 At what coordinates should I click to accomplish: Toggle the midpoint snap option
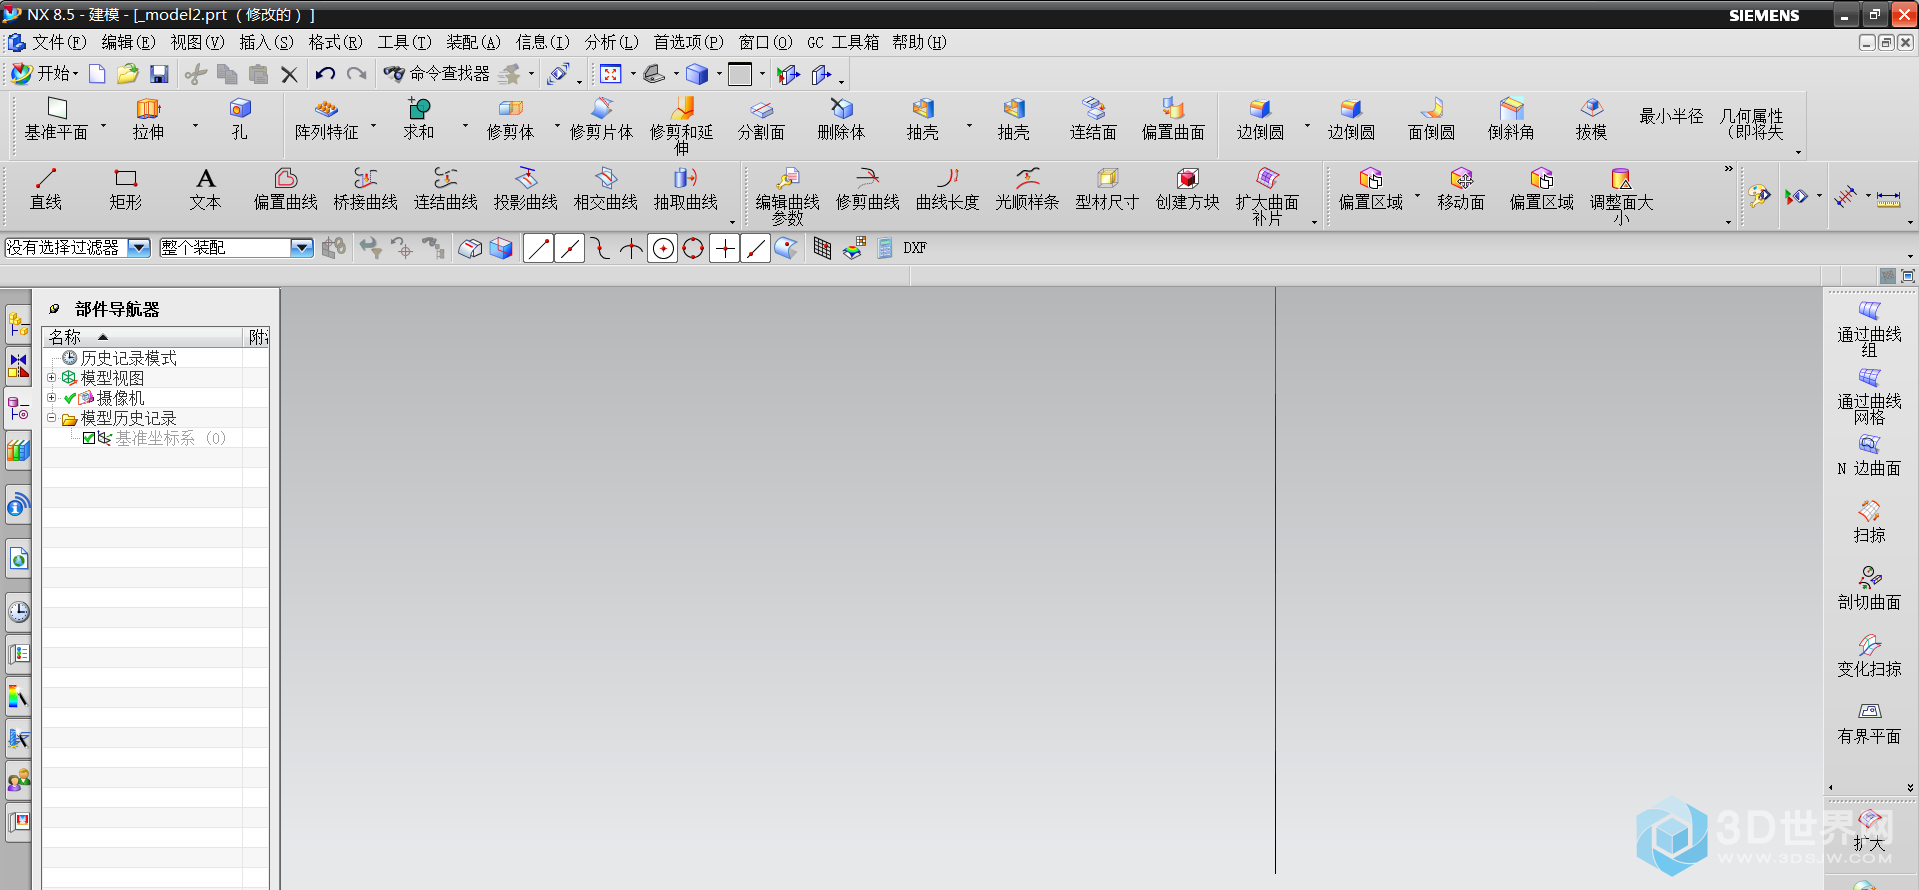[x=570, y=248]
